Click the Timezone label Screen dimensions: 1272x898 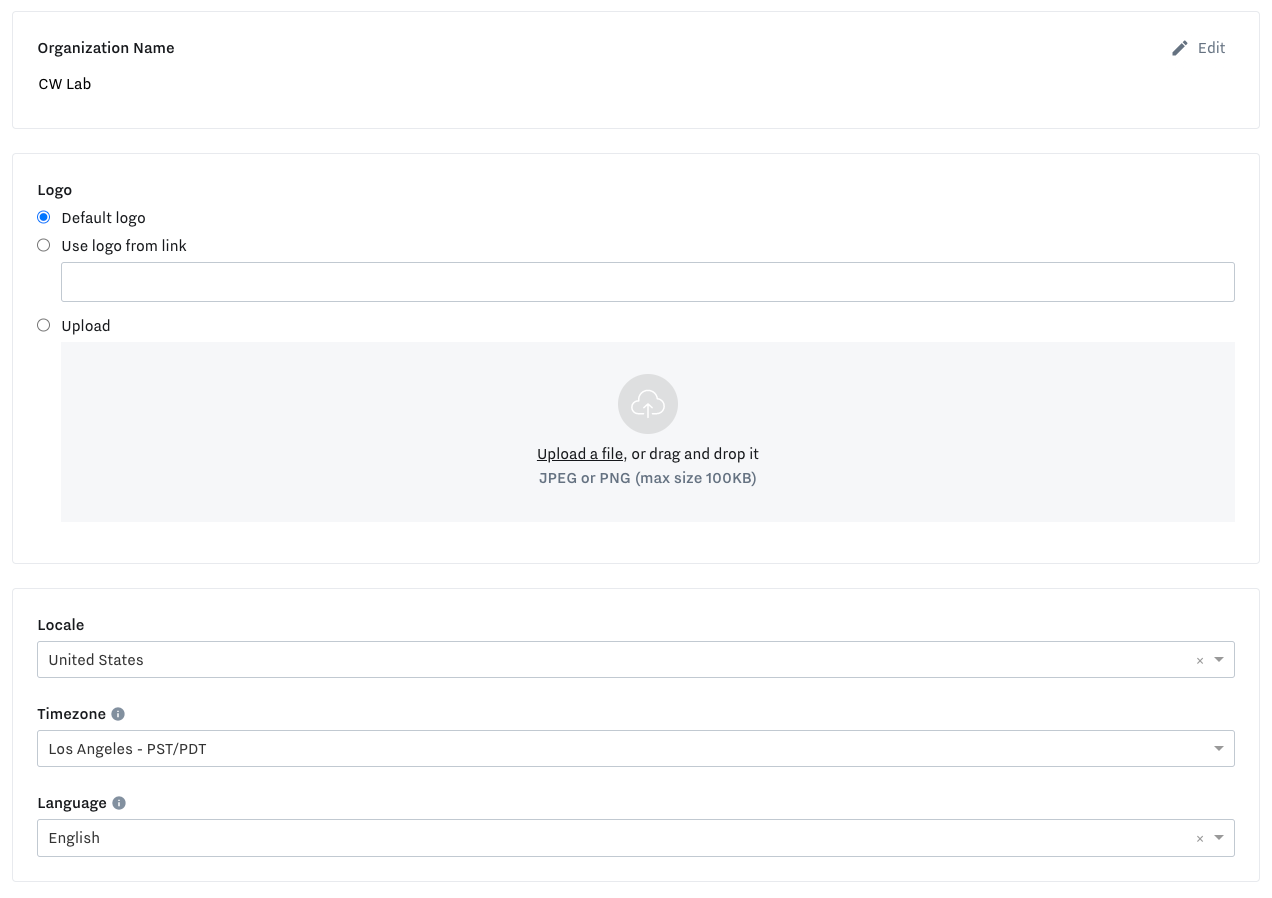[72, 714]
